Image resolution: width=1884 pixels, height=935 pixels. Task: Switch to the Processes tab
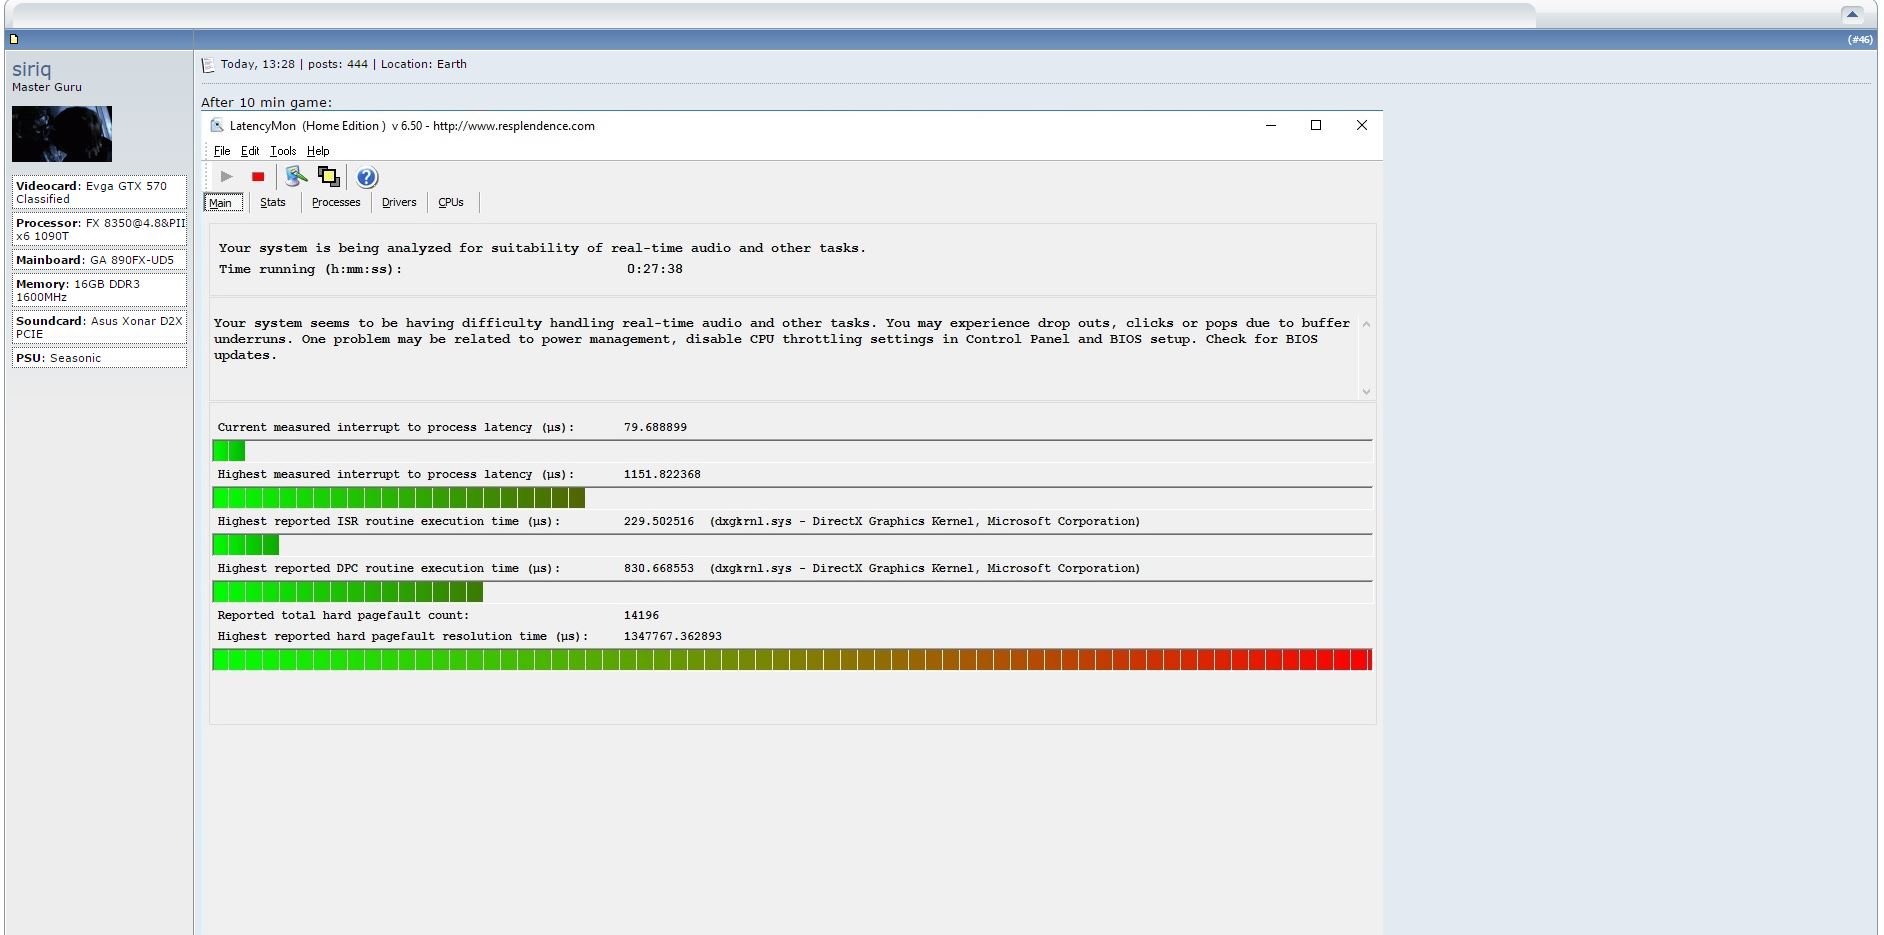click(x=336, y=202)
